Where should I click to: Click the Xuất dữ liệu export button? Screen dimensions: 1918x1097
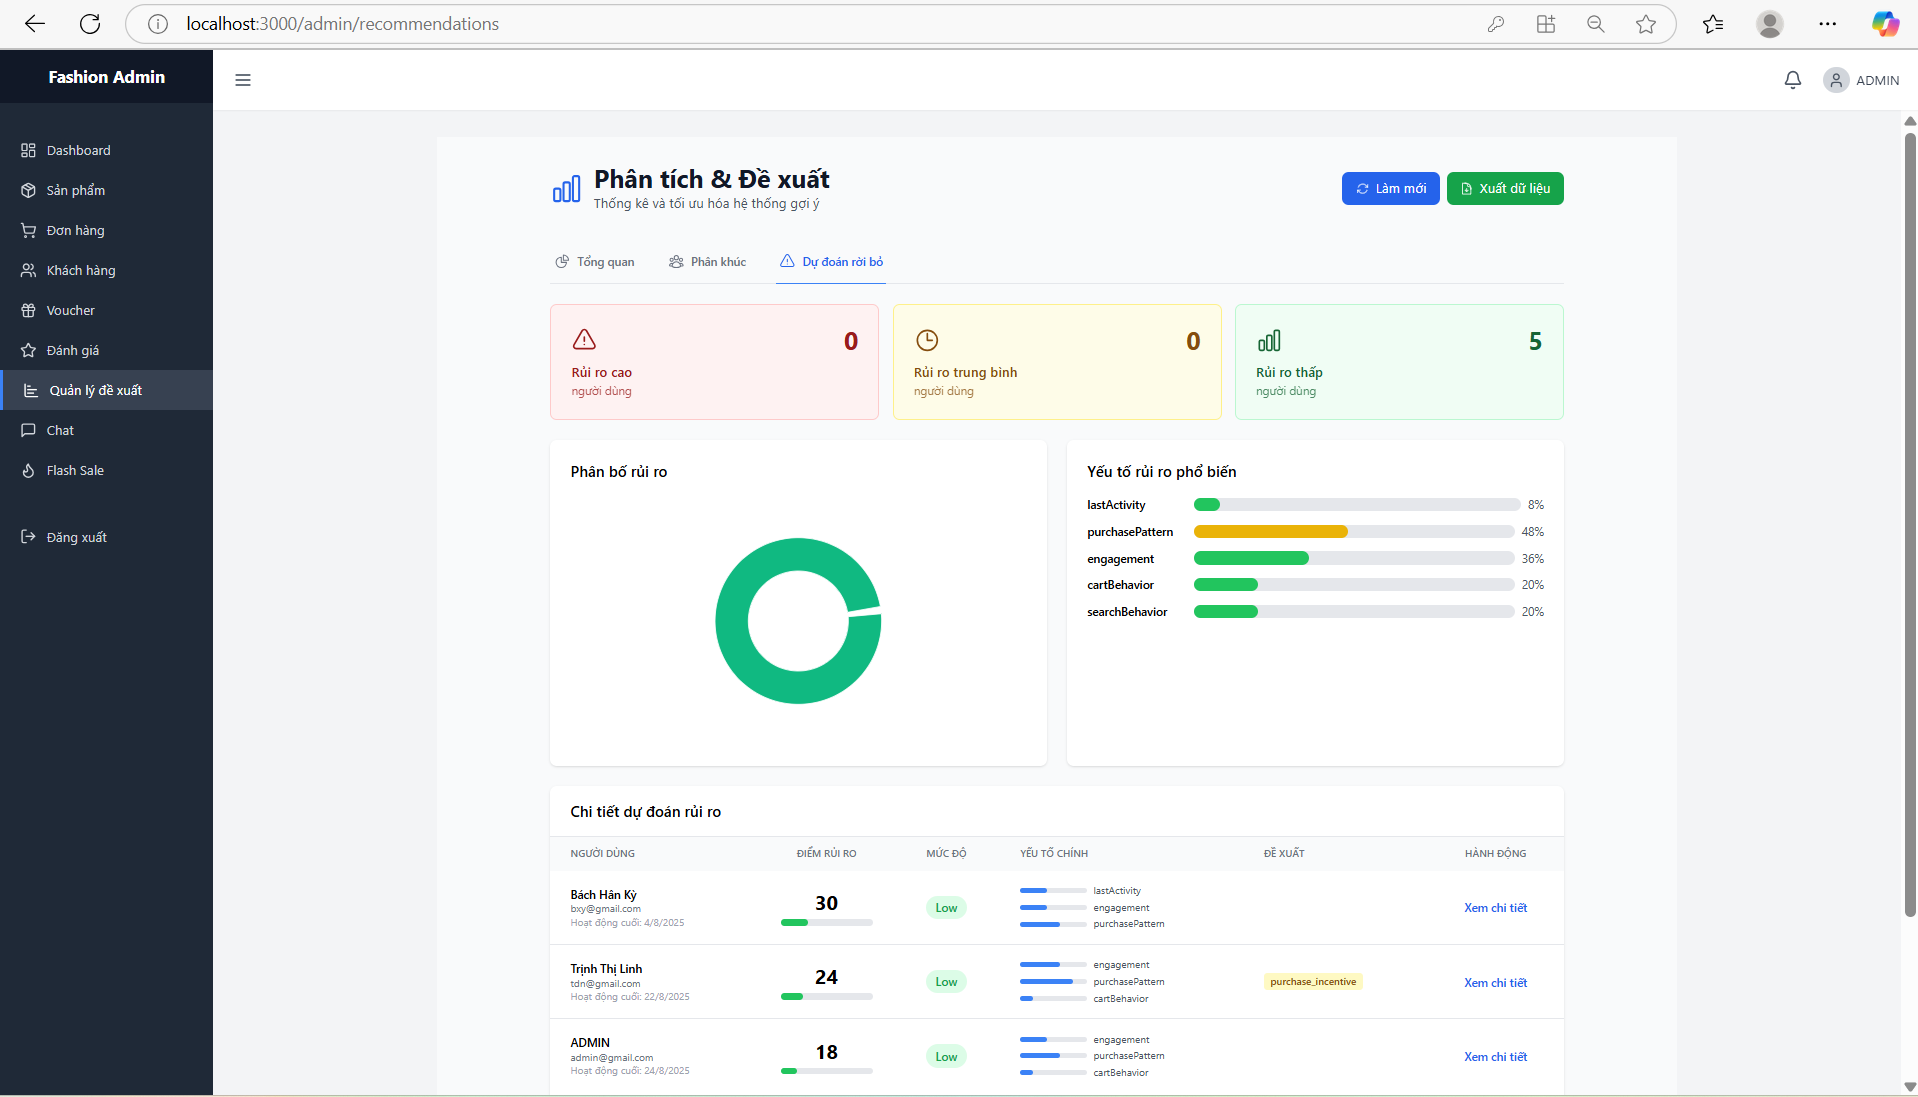coord(1505,188)
